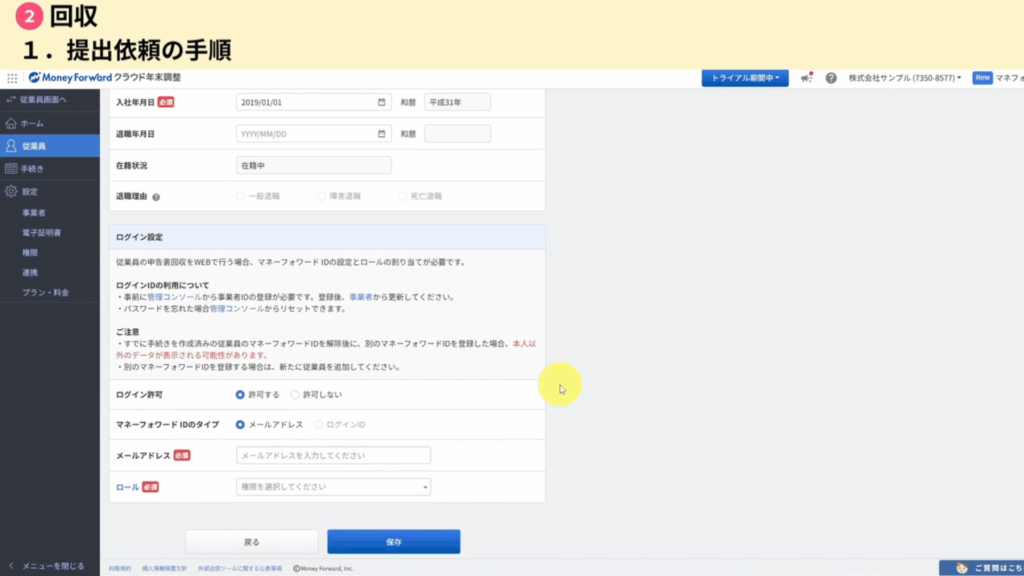Open the help question mark icon
This screenshot has width=1024, height=576.
(x=831, y=78)
